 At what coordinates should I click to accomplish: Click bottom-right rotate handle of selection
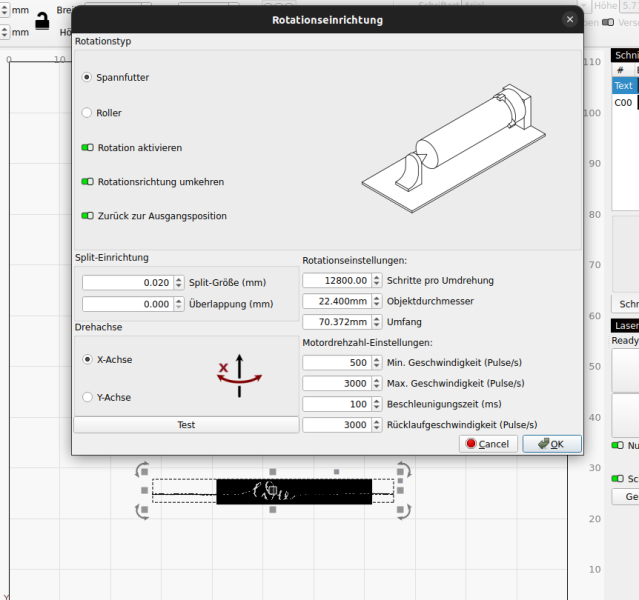click(403, 511)
